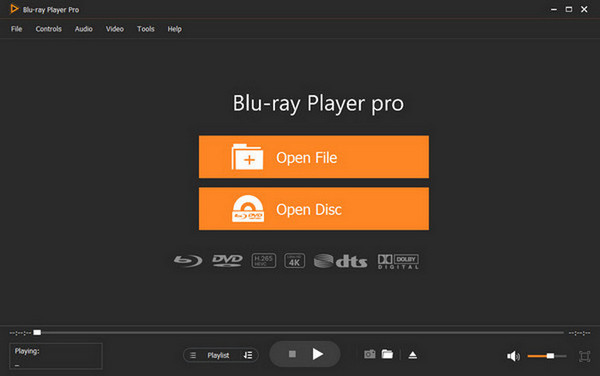Click the dts logo
This screenshot has width=600, height=376.
click(x=340, y=261)
